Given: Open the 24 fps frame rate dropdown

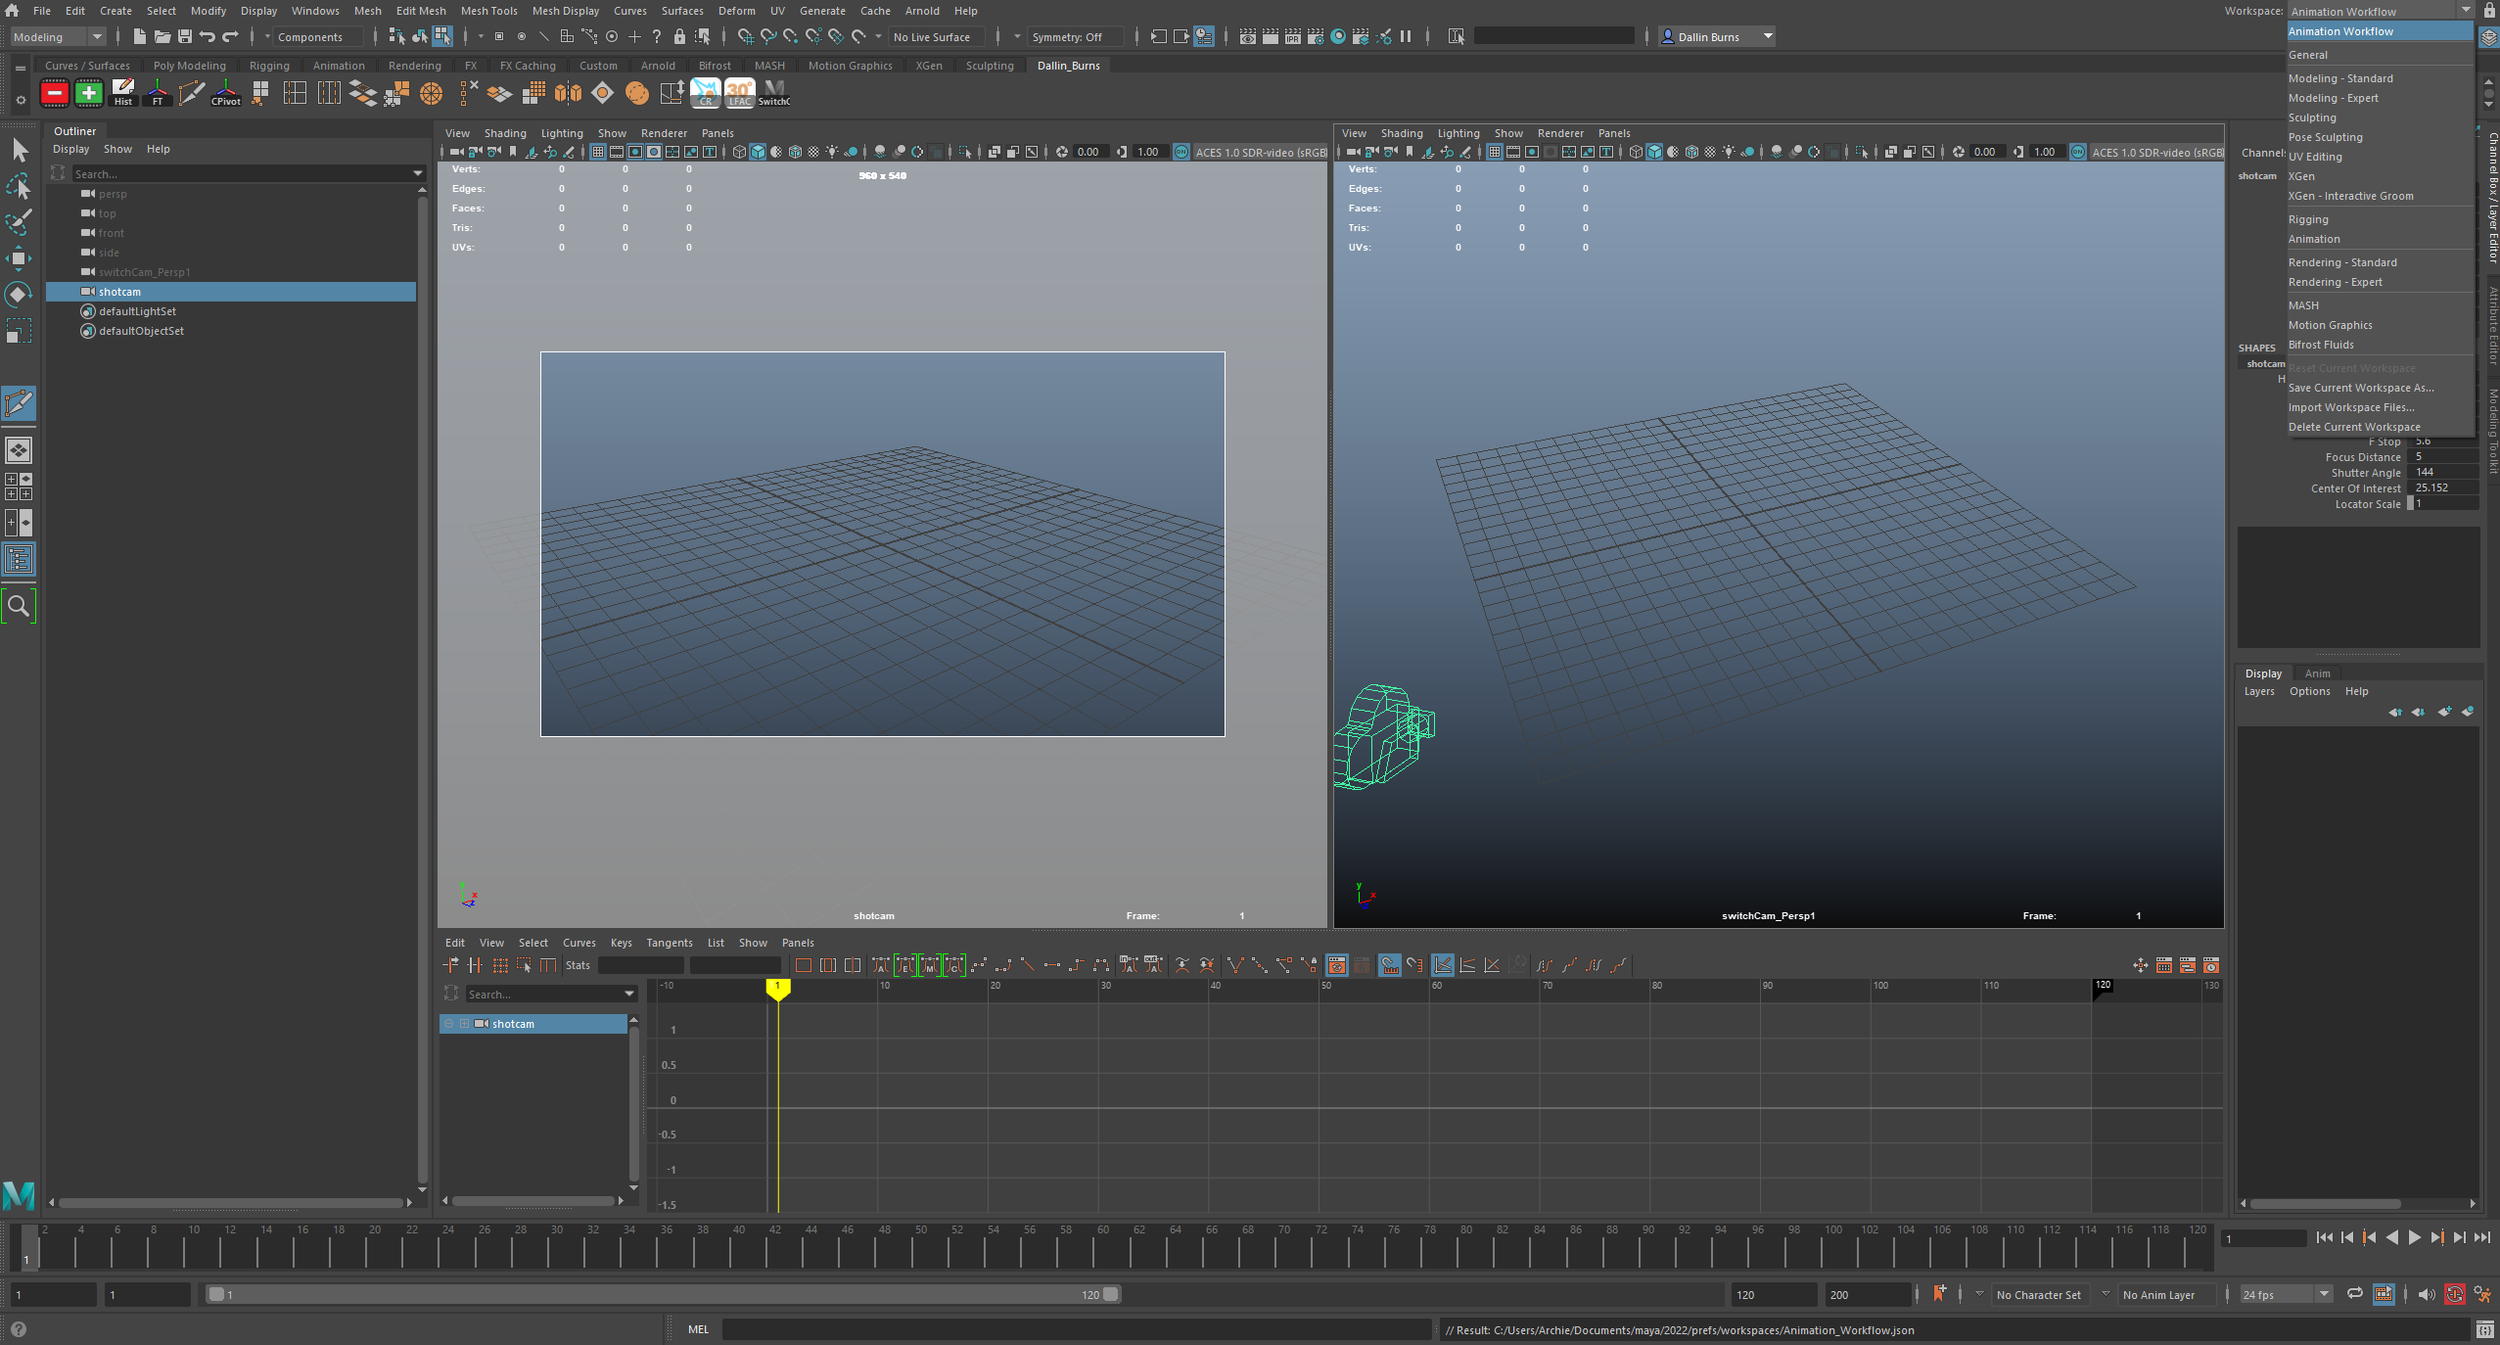Looking at the screenshot, I should point(2285,1294).
